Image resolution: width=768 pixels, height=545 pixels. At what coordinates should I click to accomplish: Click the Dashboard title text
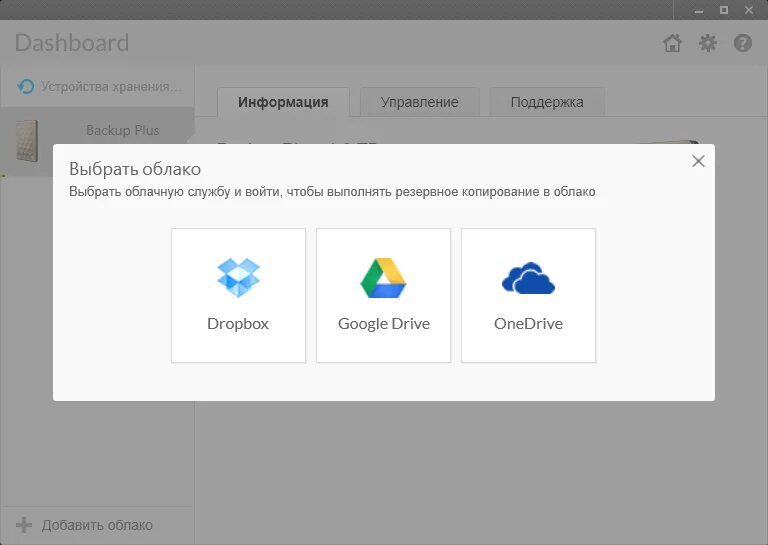[x=72, y=43]
